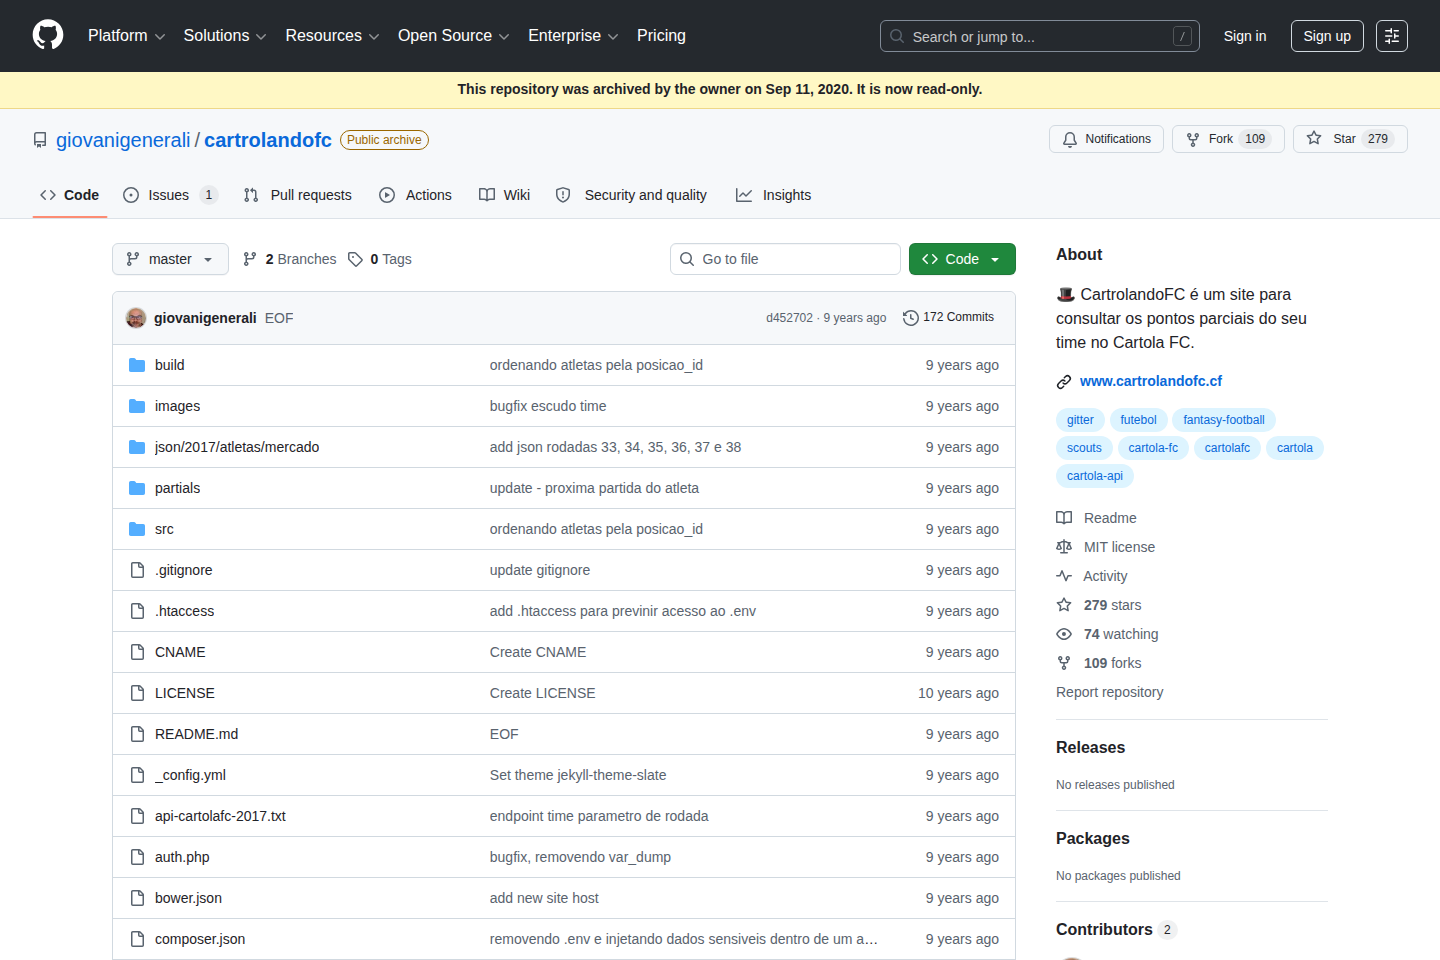Open the green Code dropdown

961,259
